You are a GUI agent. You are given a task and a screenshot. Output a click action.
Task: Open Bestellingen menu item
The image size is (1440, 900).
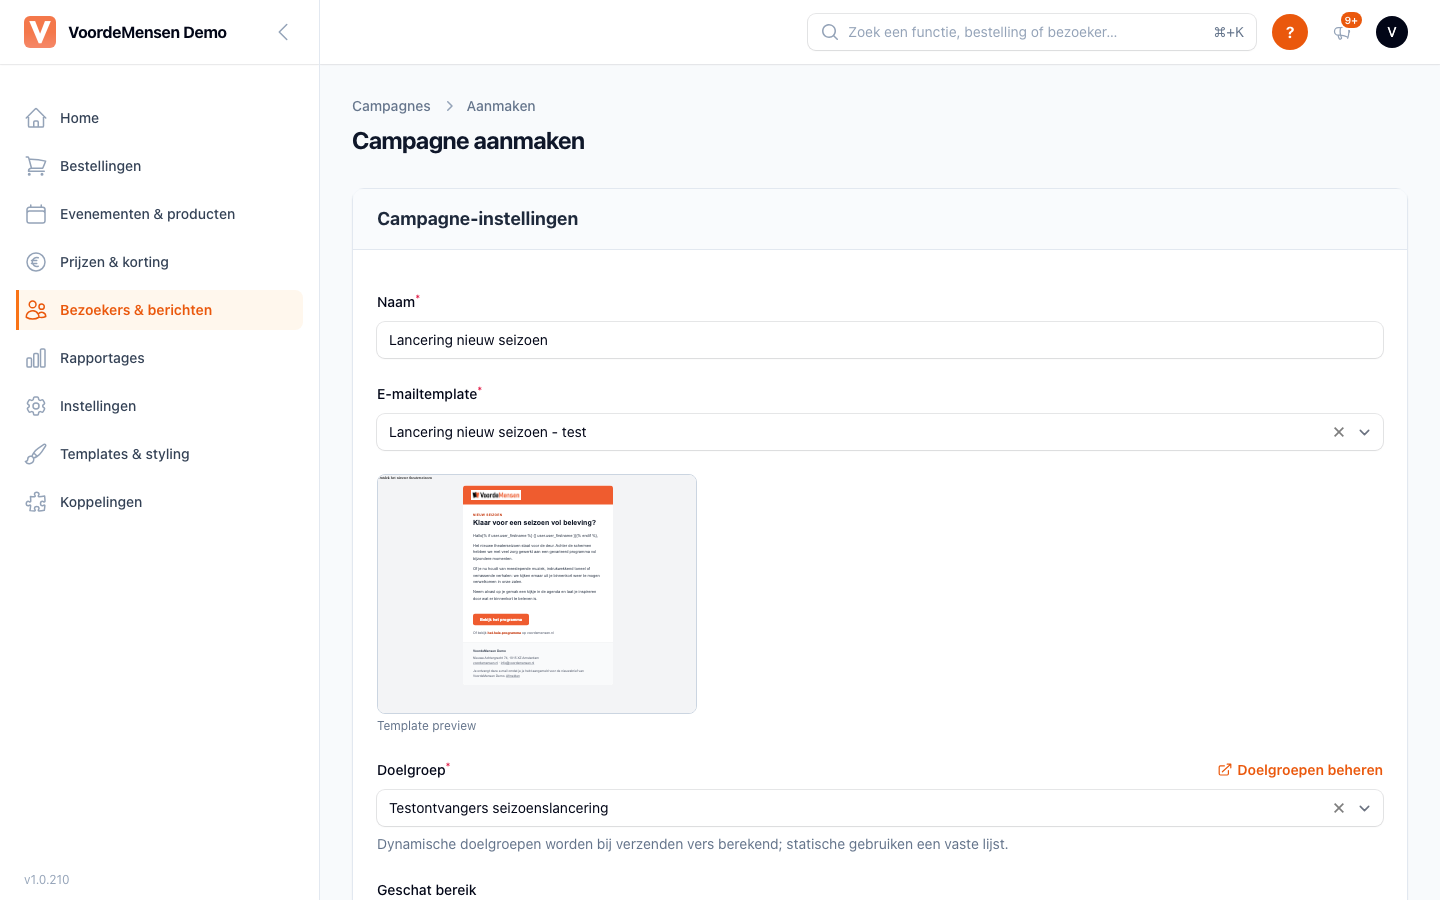pyautogui.click(x=159, y=166)
